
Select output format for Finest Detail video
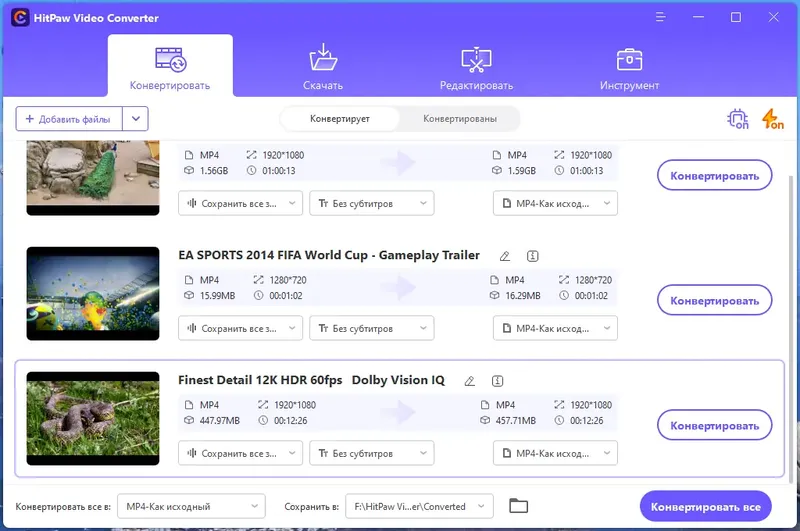coord(555,453)
